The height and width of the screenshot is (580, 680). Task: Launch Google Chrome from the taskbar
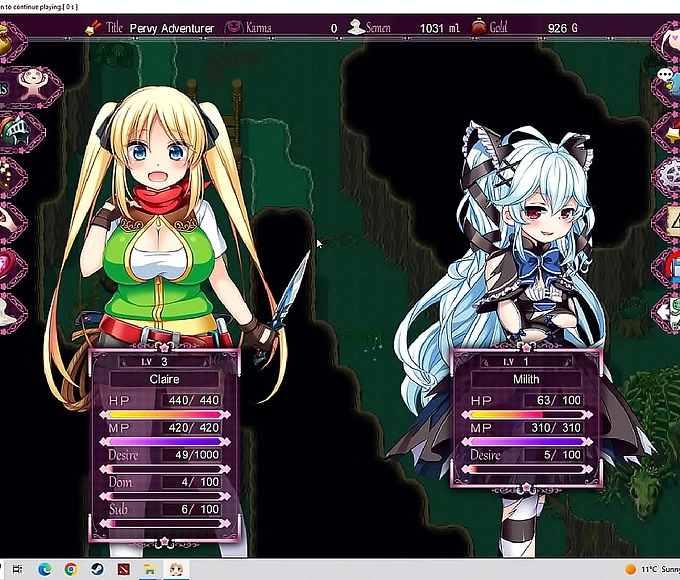tap(71, 569)
